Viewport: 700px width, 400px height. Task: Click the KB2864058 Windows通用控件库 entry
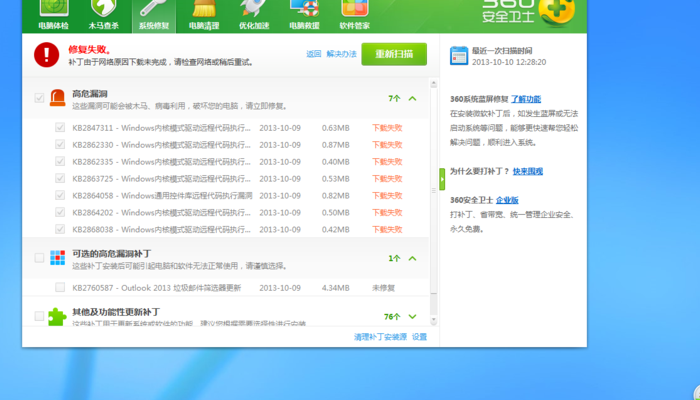(162, 196)
